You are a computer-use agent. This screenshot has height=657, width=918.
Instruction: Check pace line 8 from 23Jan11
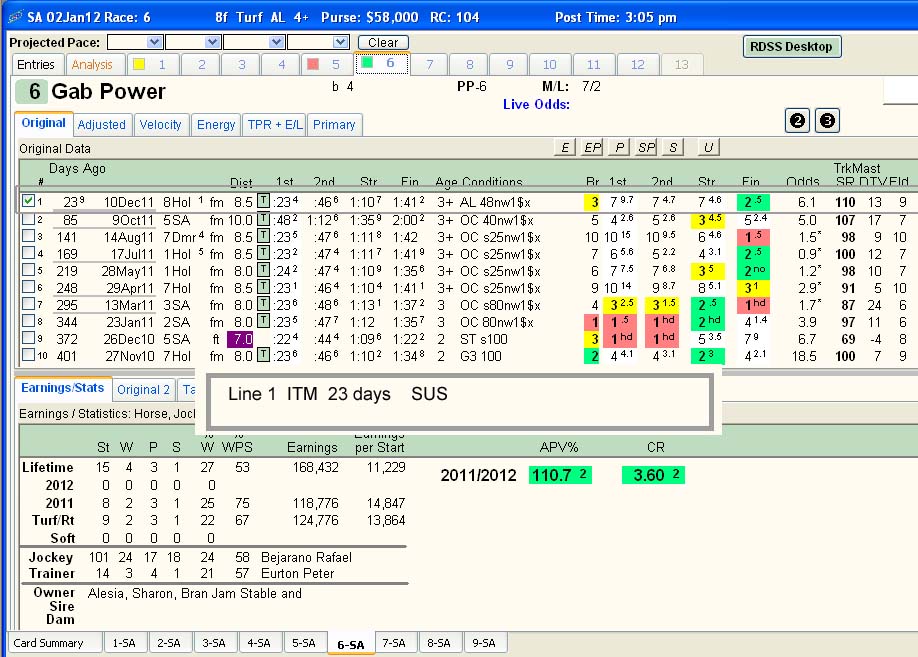[x=28, y=321]
